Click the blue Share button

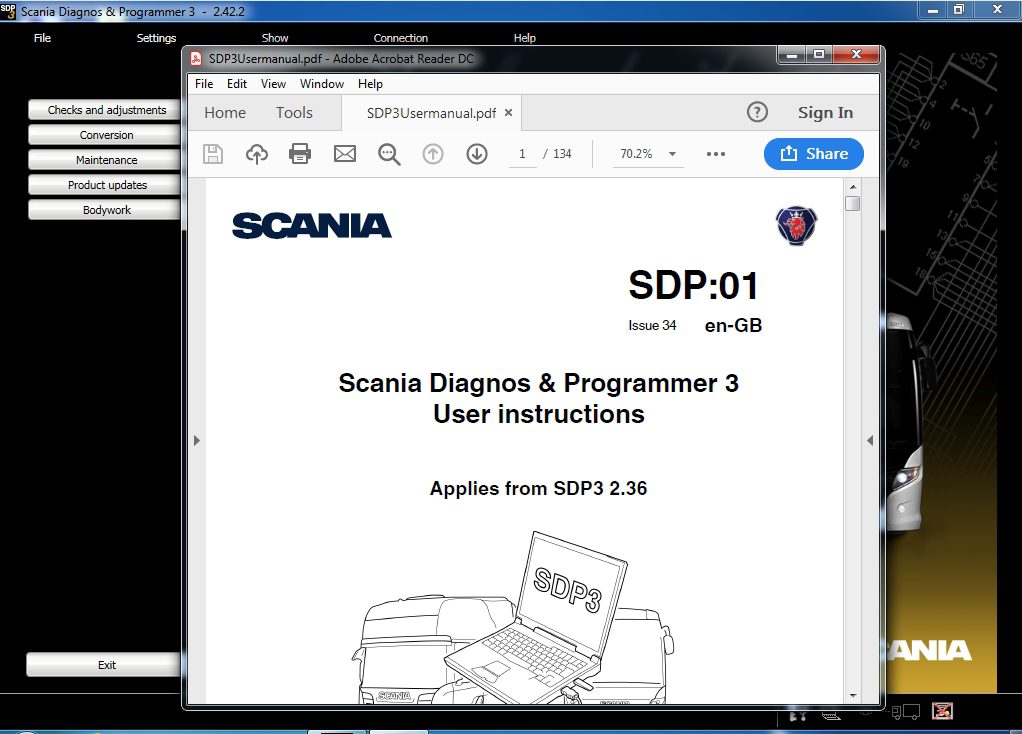813,153
